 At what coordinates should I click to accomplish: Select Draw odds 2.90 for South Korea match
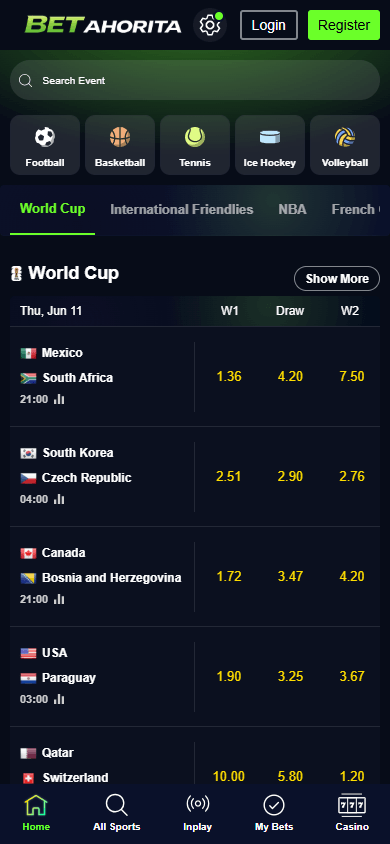tap(290, 476)
